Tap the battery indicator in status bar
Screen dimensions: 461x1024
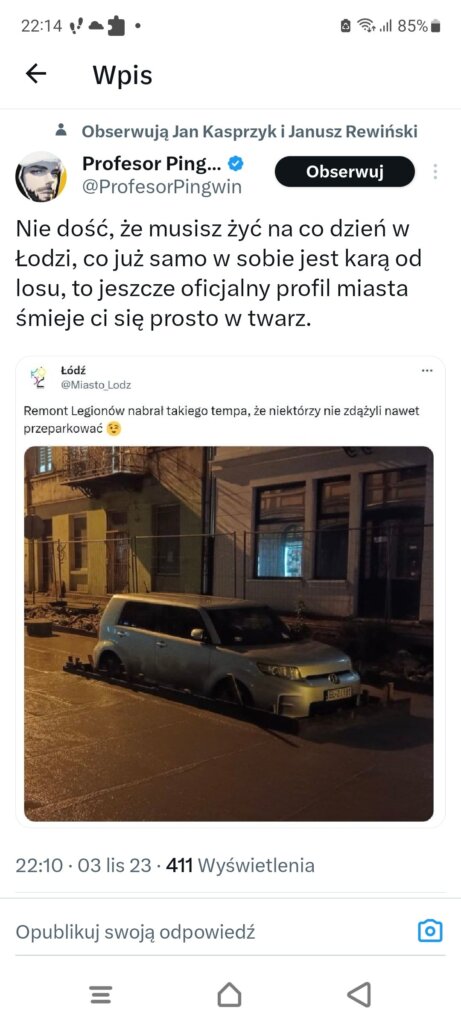pyautogui.click(x=436, y=26)
